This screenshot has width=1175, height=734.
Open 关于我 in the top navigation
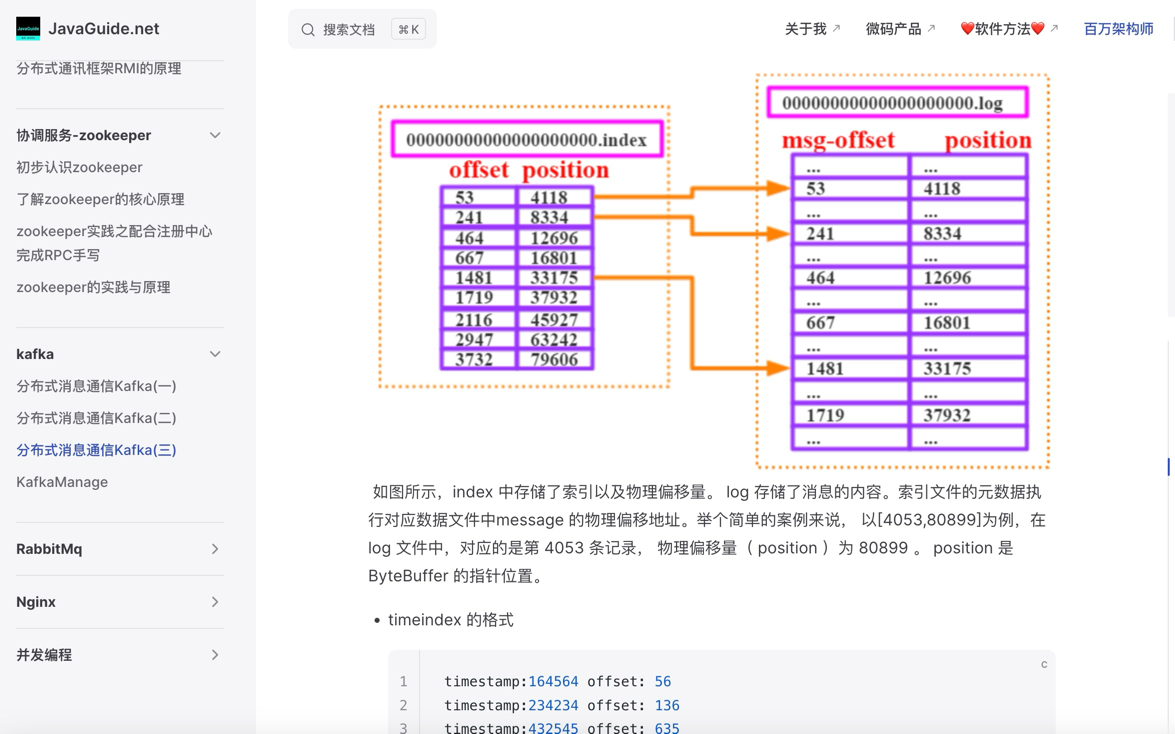(806, 28)
